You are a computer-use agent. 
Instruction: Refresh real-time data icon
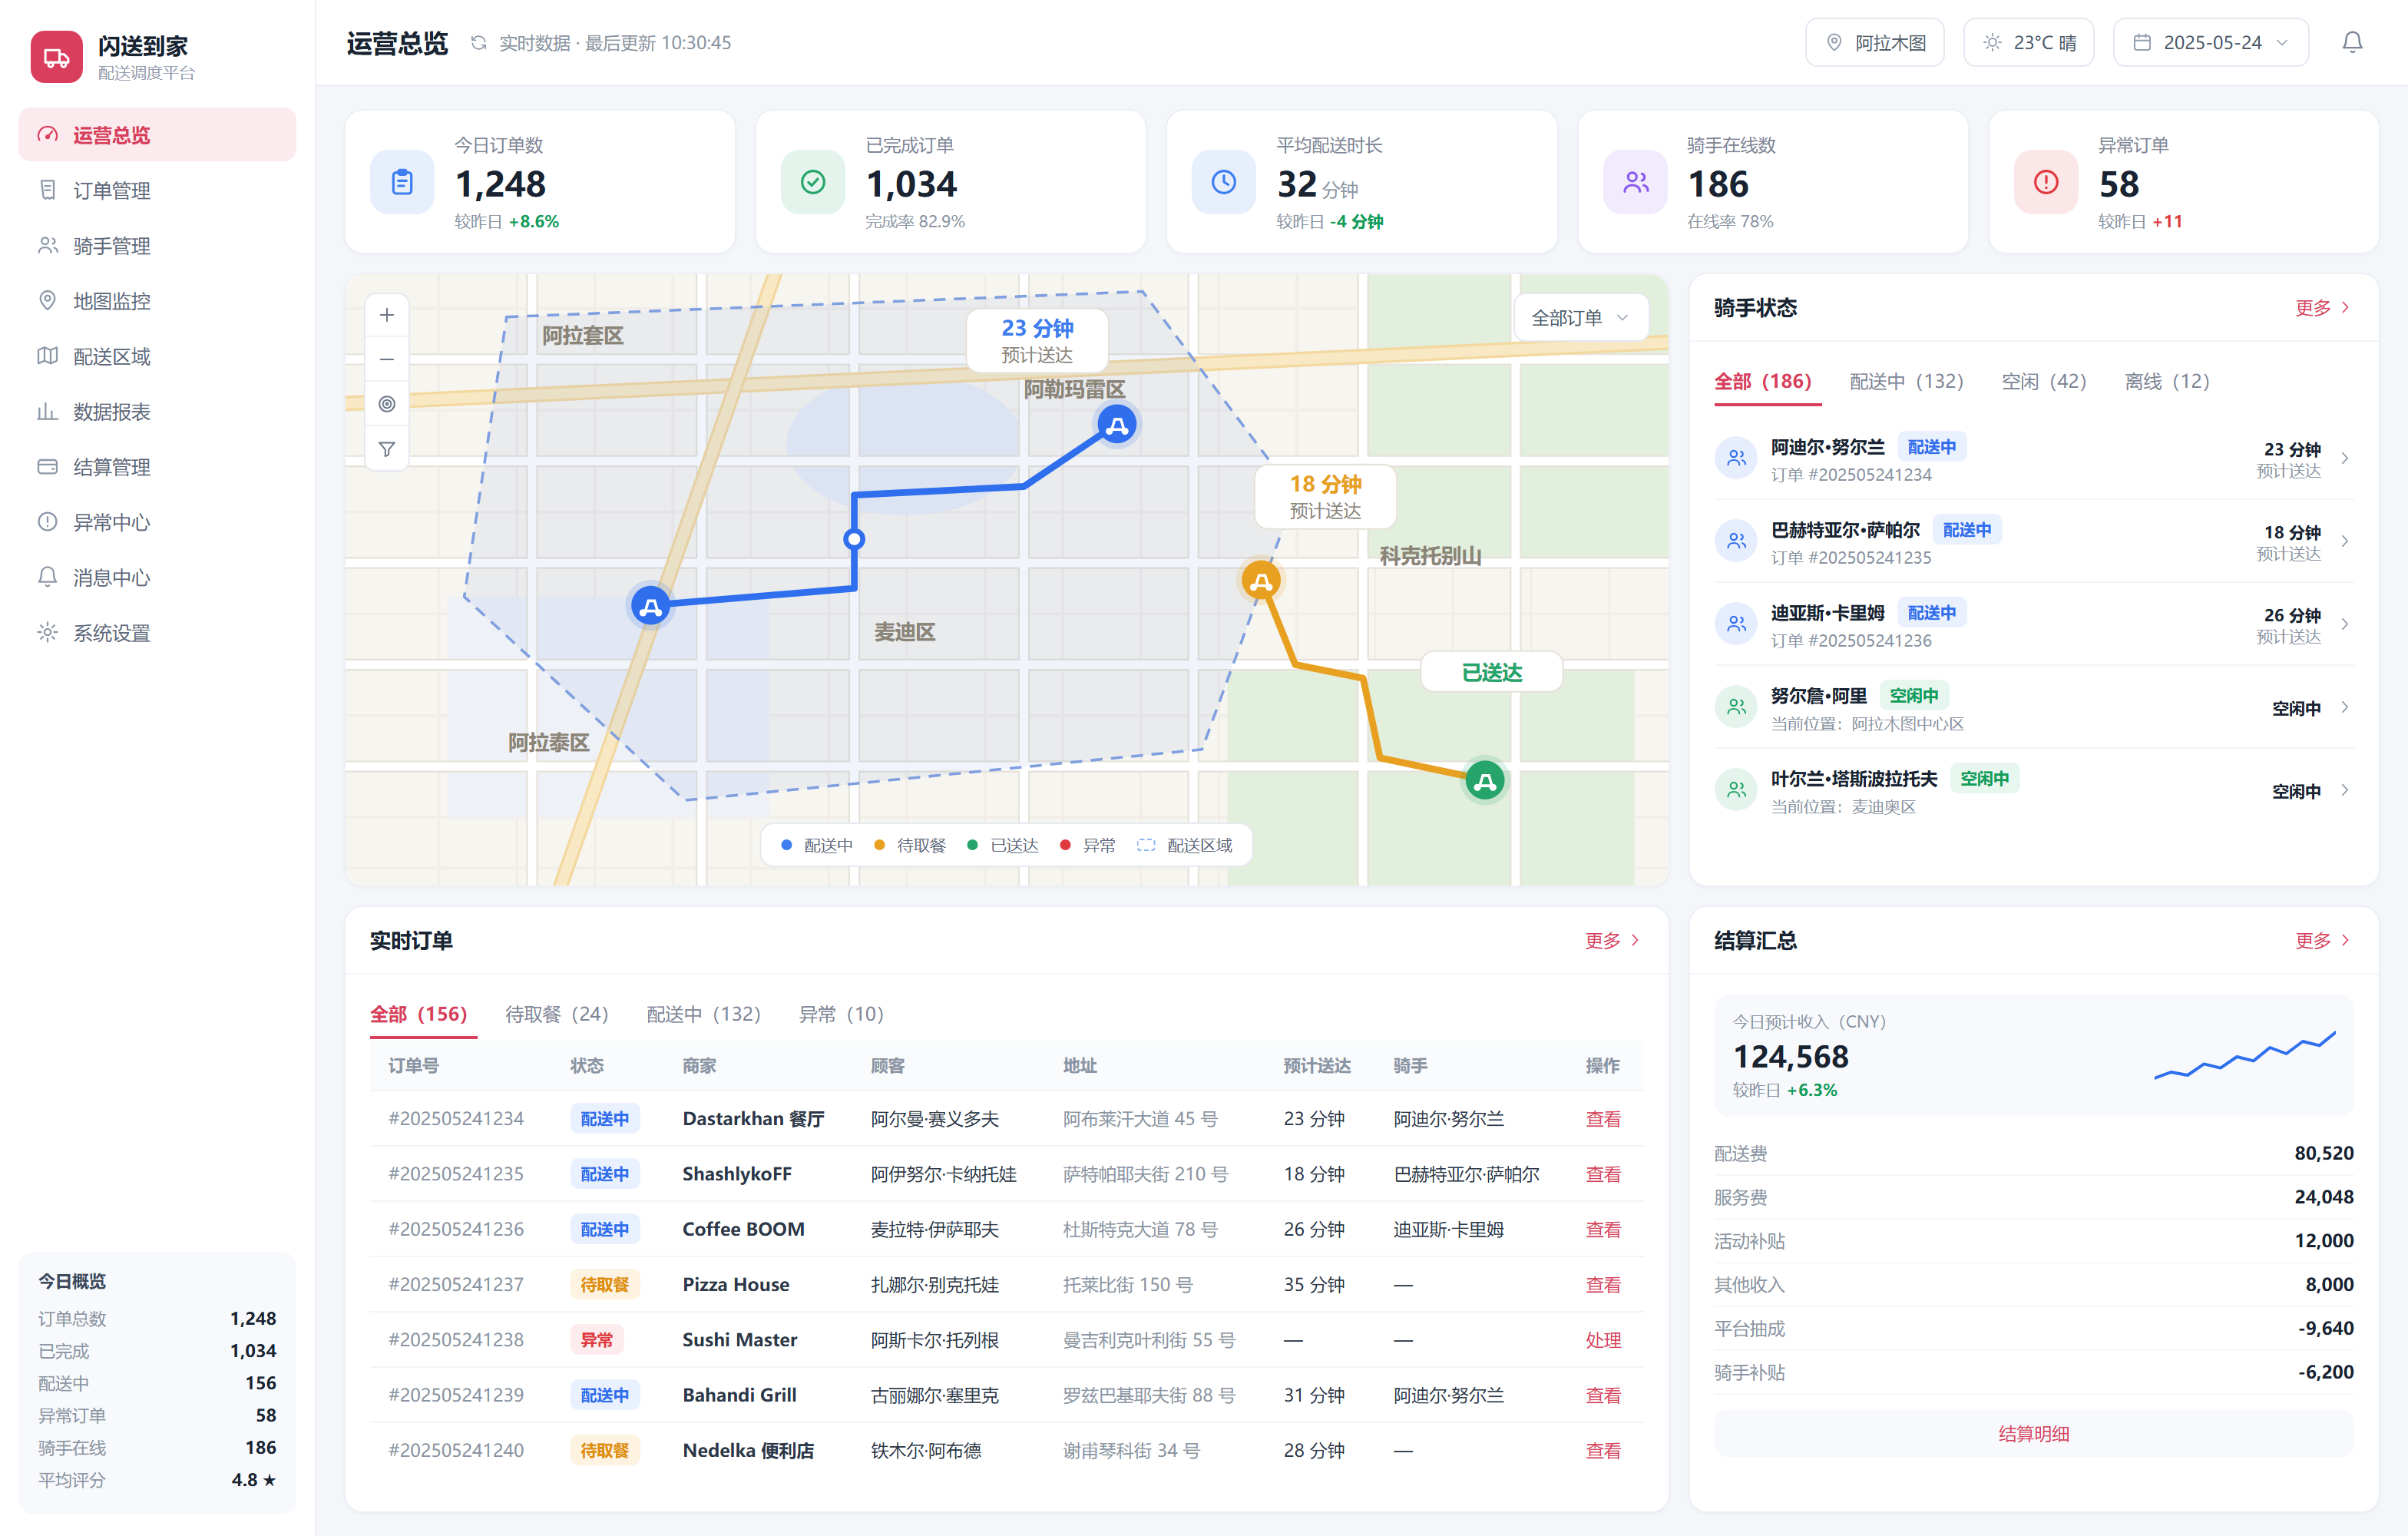(478, 43)
